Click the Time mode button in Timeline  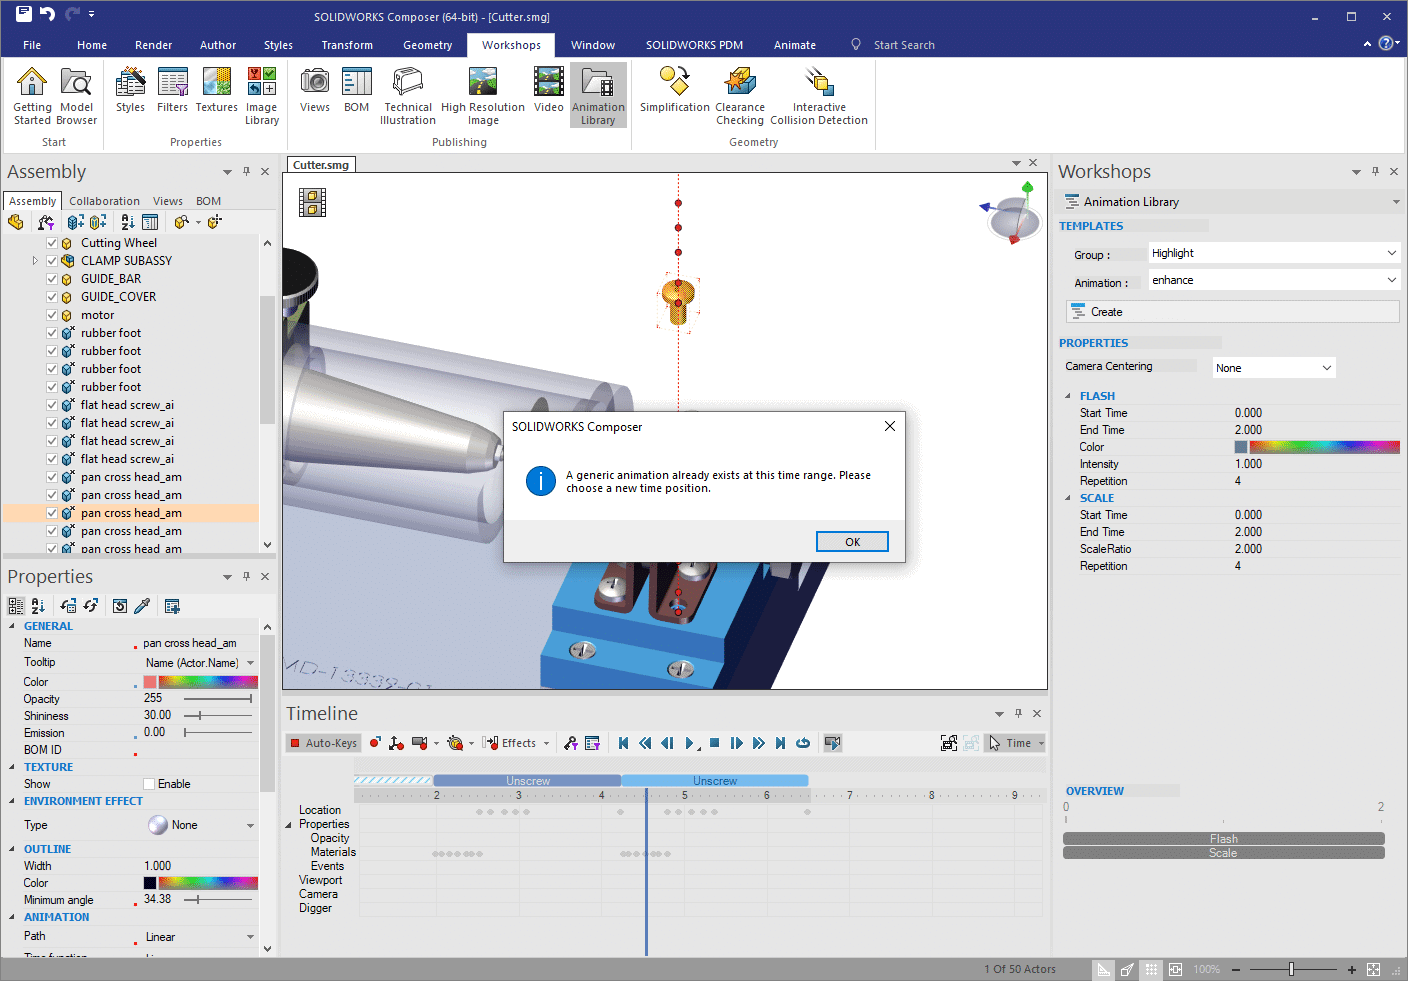pyautogui.click(x=1014, y=743)
